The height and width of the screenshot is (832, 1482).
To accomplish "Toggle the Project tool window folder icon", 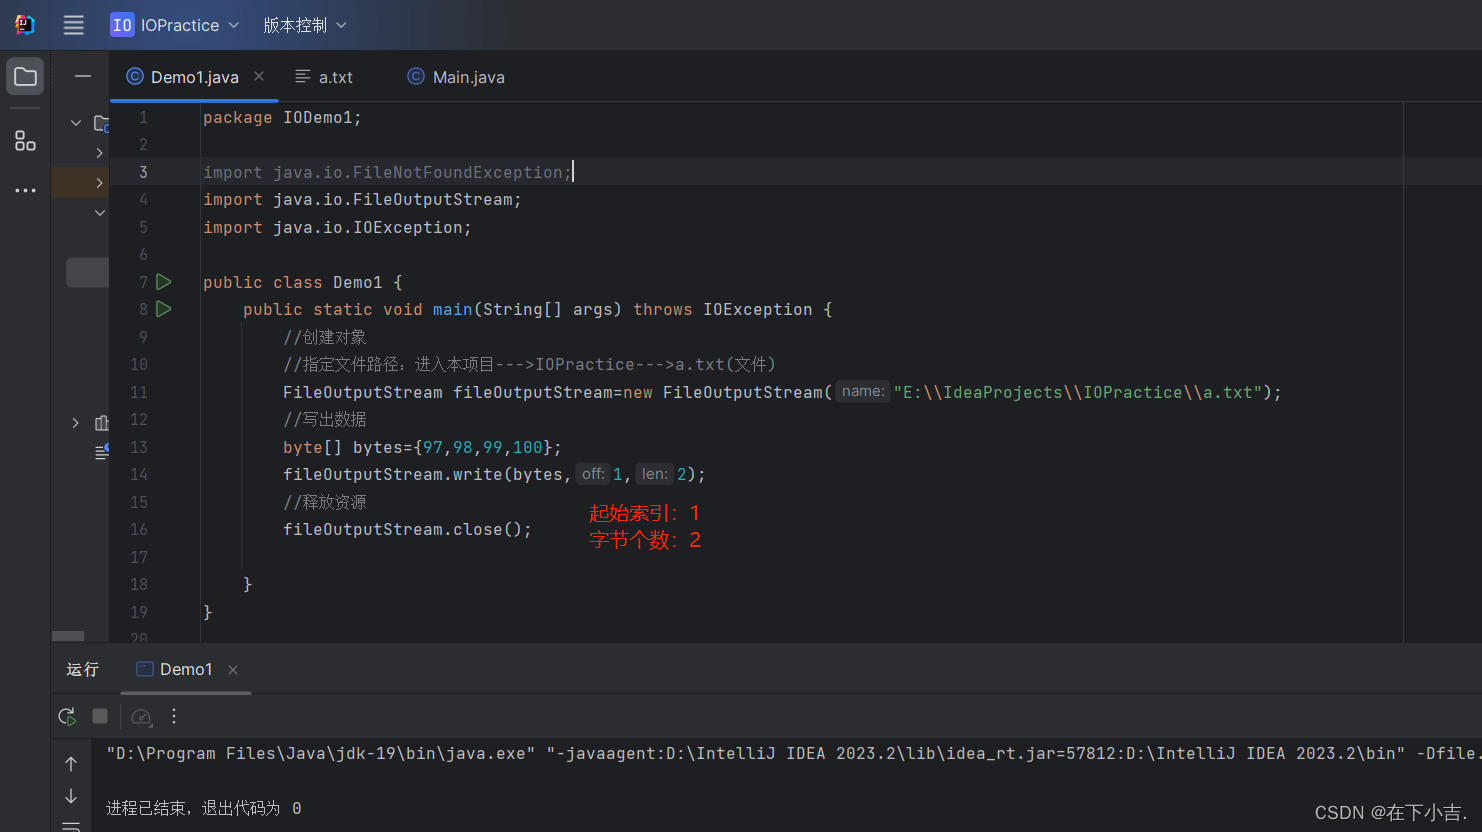I will 25,77.
